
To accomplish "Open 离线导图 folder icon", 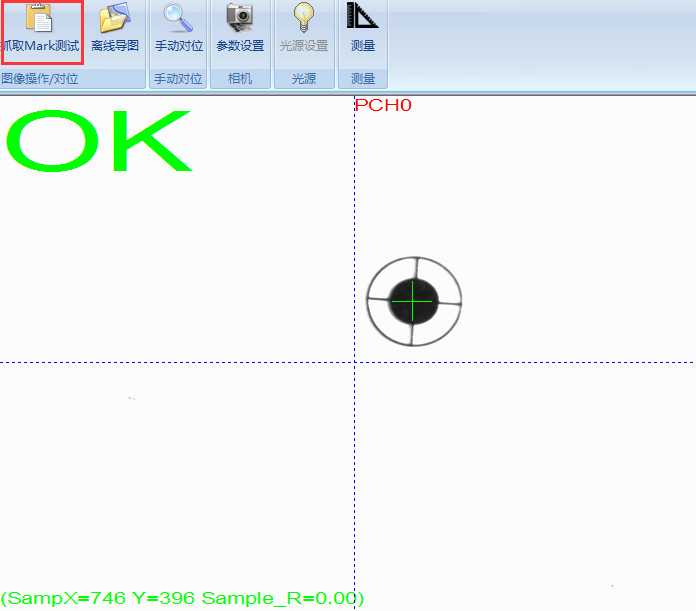I will [114, 19].
